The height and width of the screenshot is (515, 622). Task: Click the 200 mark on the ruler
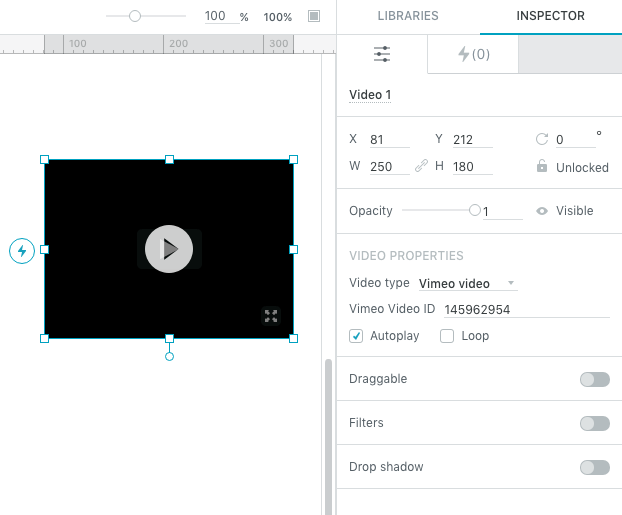(x=179, y=43)
